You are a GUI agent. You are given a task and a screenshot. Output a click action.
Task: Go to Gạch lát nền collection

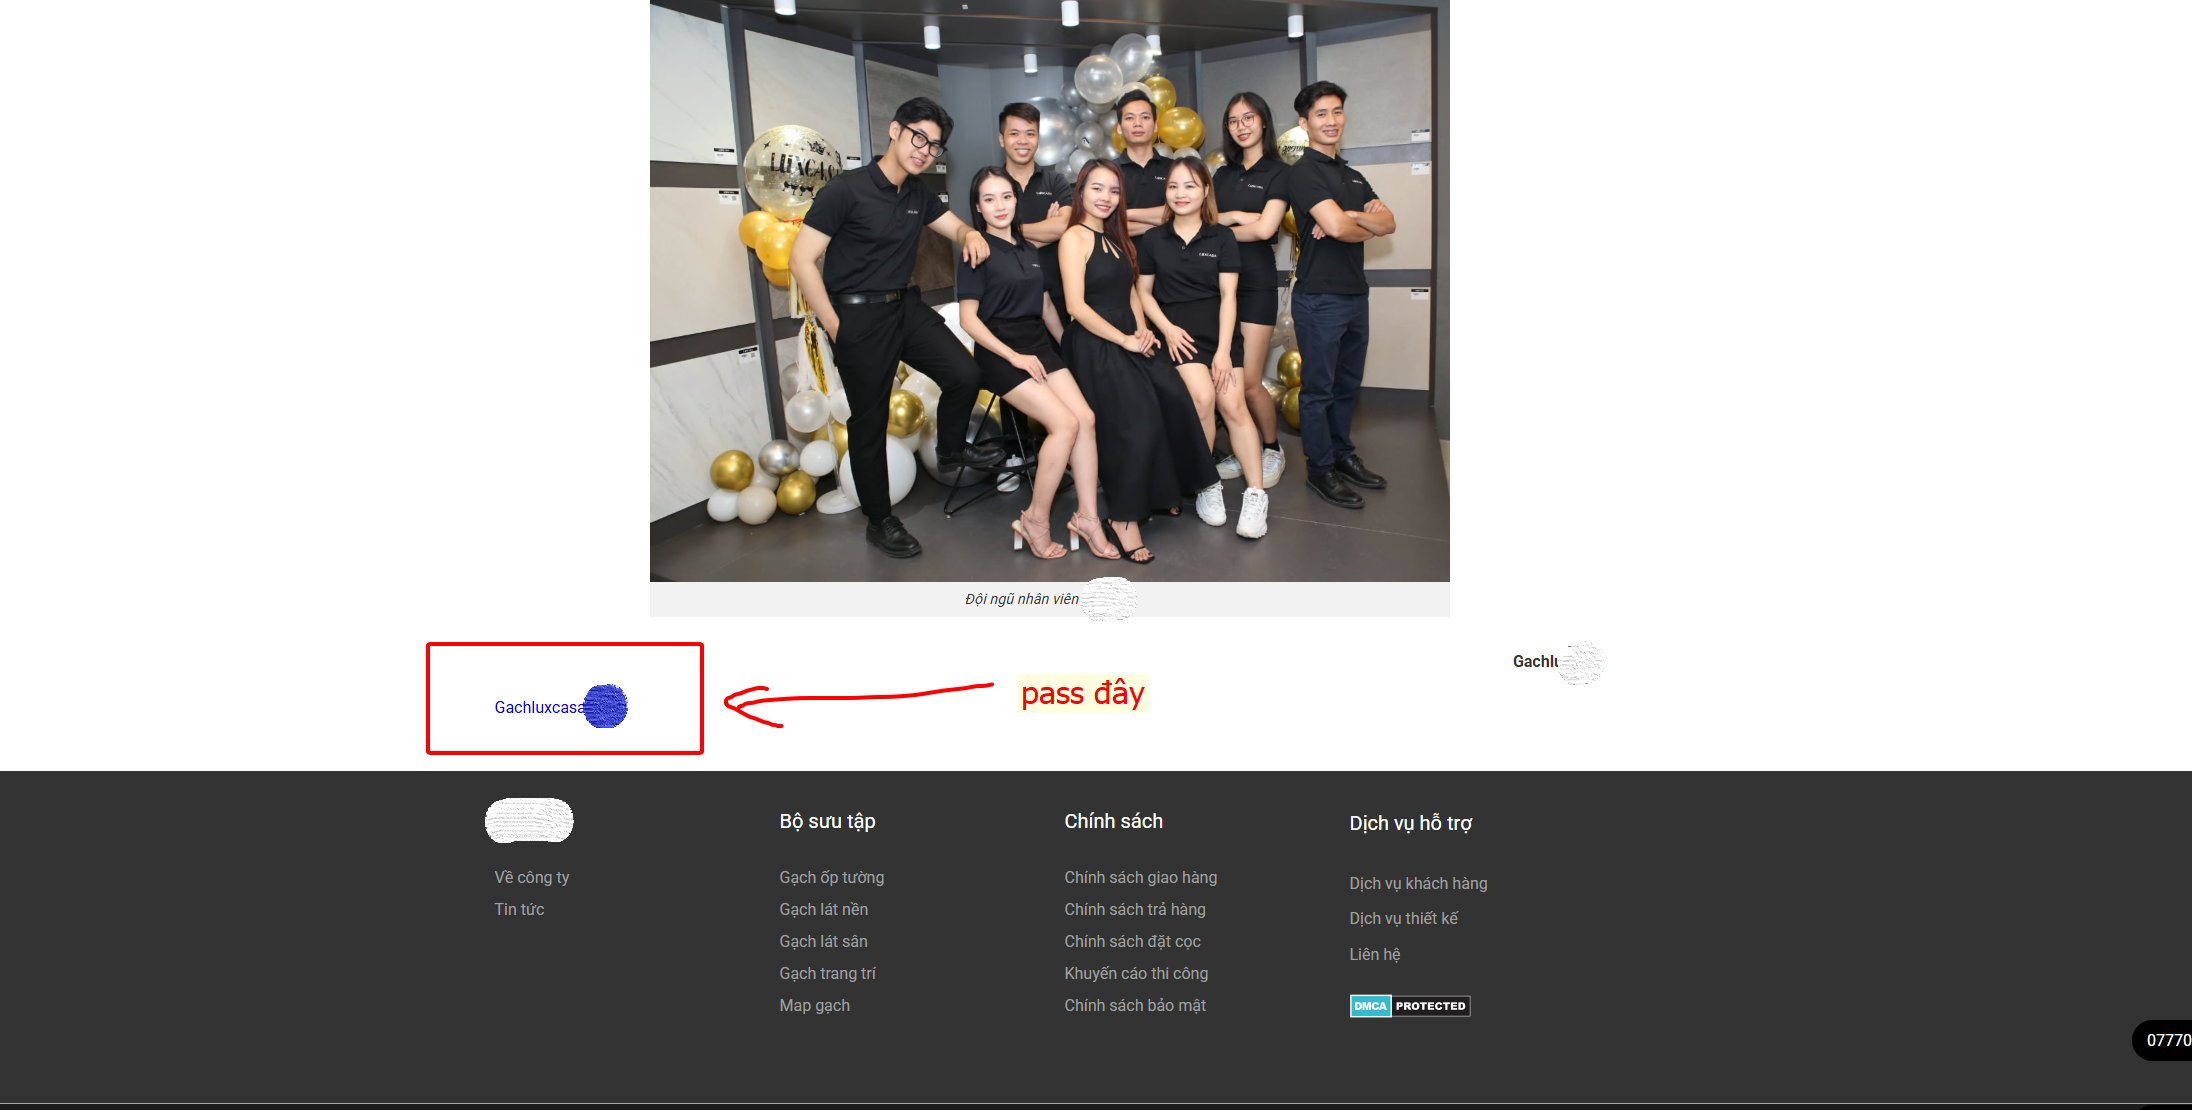pos(823,909)
